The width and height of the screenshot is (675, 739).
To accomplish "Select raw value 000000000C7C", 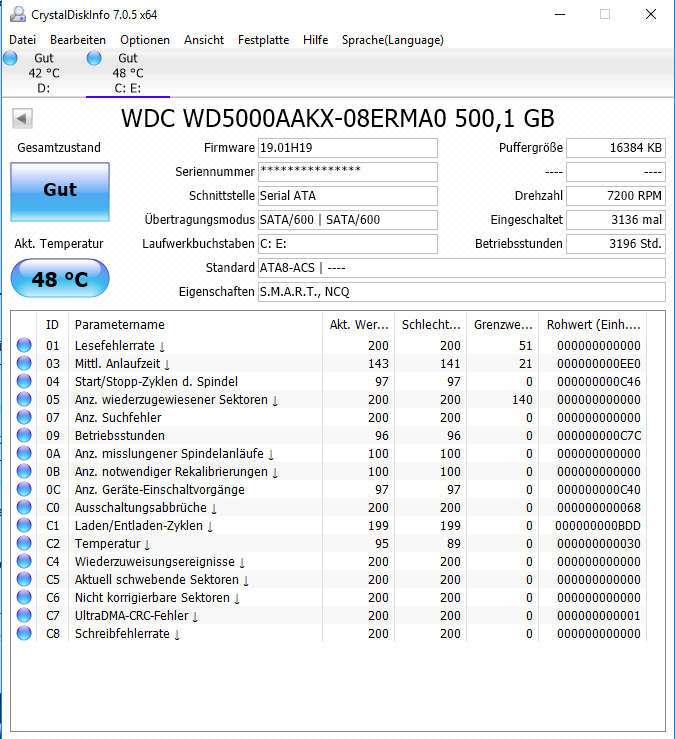I will (x=599, y=436).
